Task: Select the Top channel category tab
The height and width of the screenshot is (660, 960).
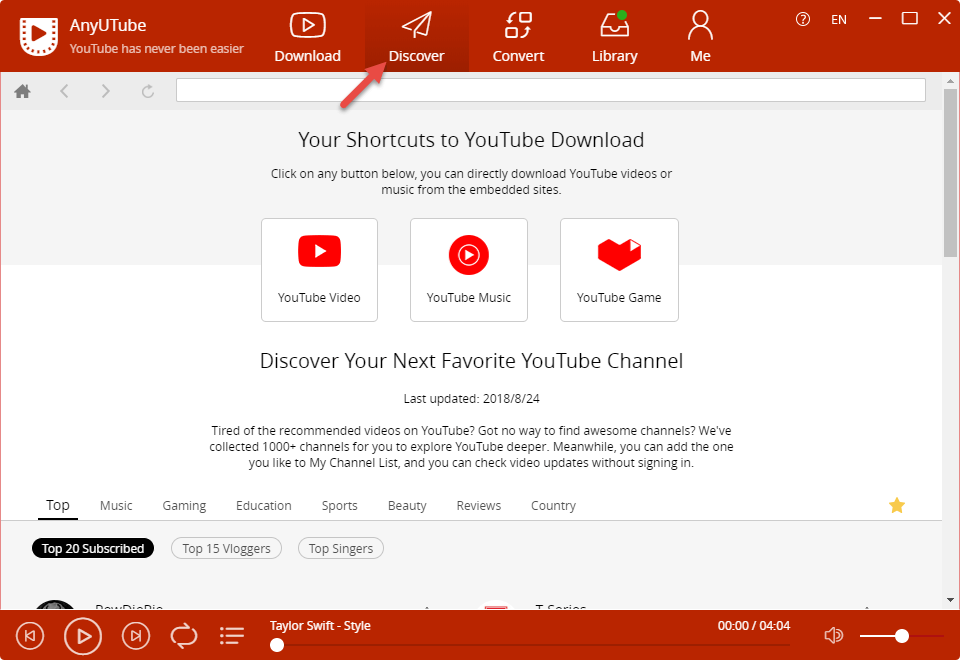Action: [x=58, y=505]
